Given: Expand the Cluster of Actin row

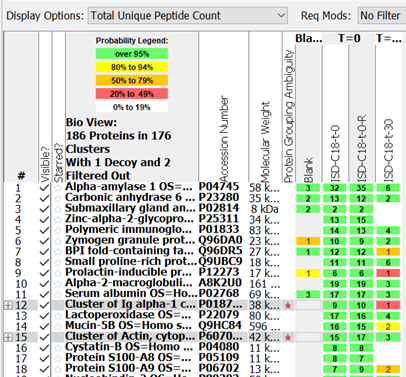Looking at the screenshot, I should (8, 337).
